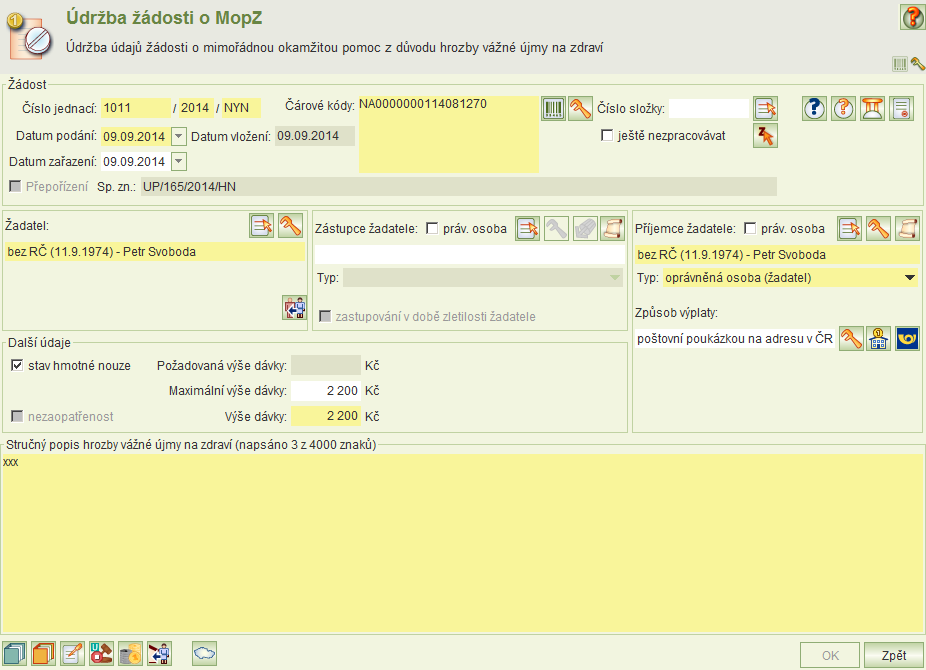Open the Datum zařazení date dropdown
Viewport: 926px width, 670px height.
pos(178,161)
